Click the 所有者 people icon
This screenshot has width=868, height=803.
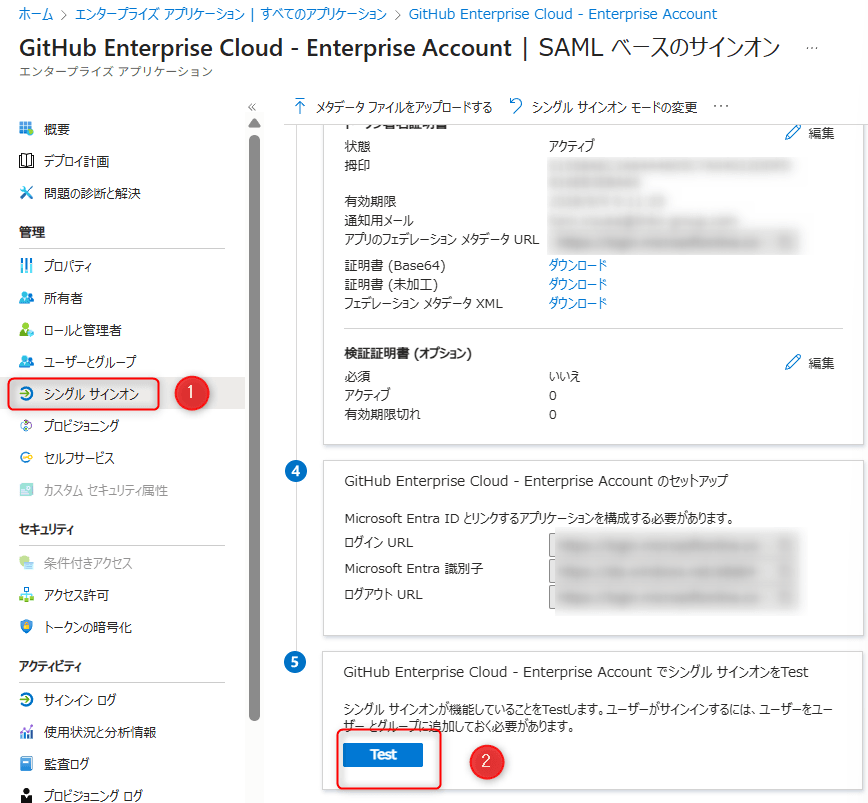point(26,298)
